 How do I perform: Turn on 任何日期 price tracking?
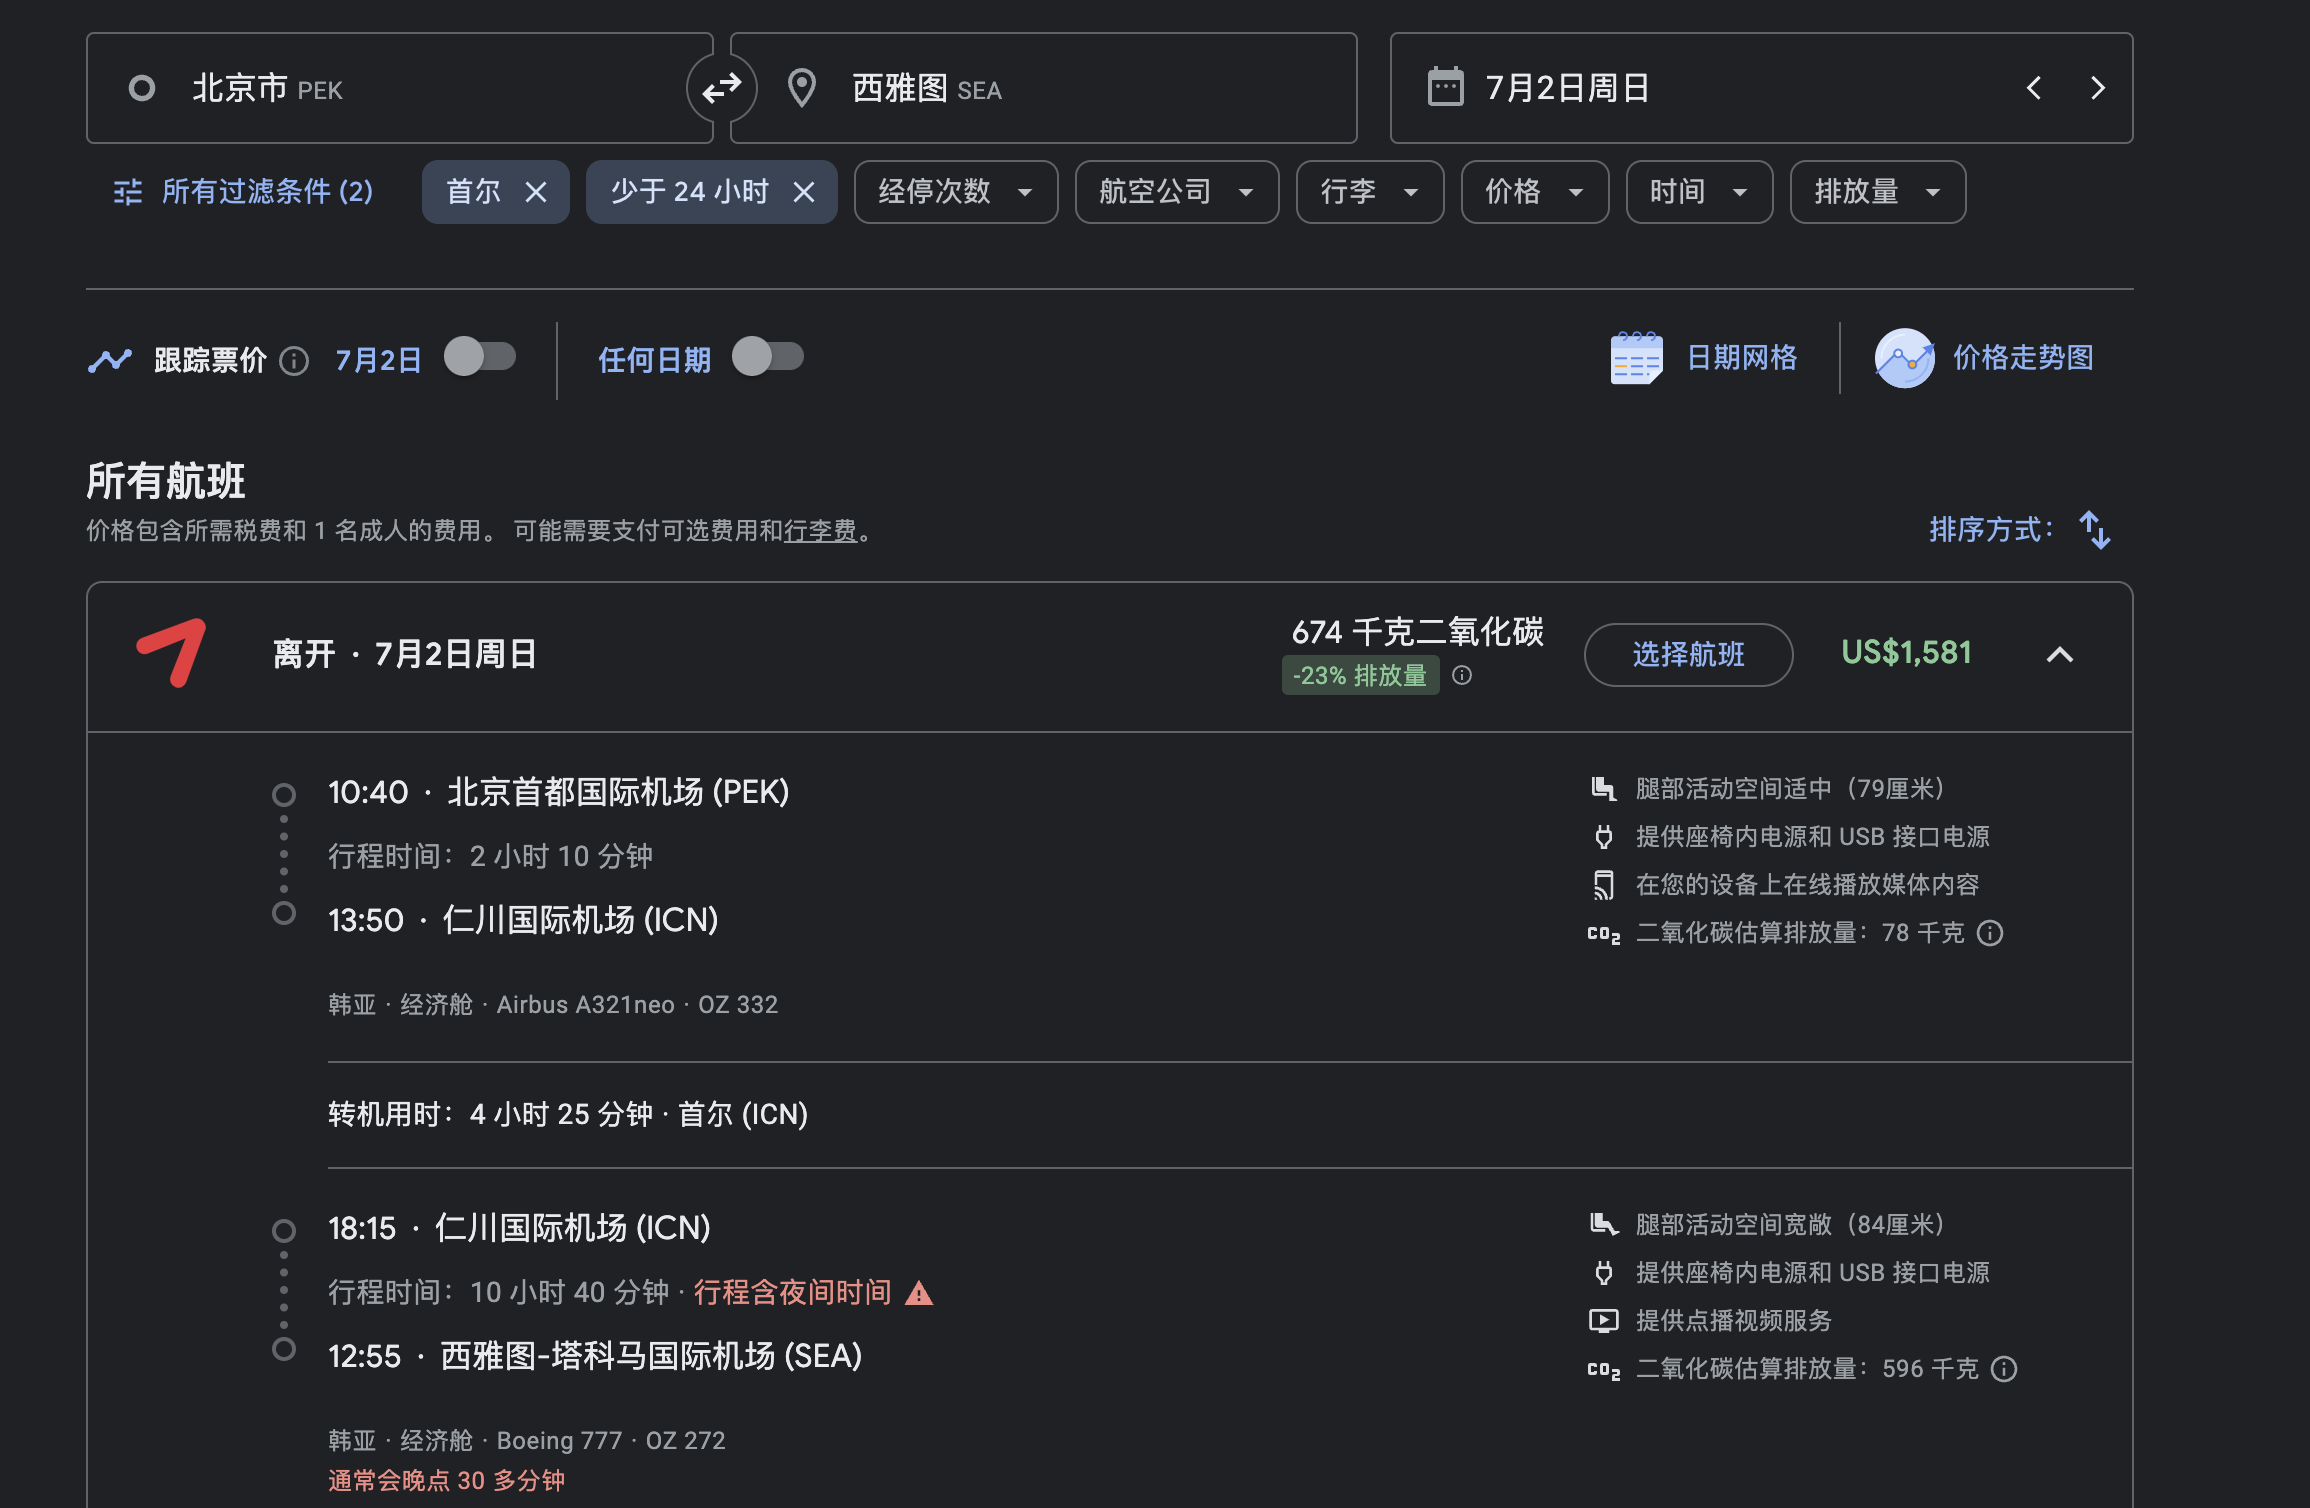[x=768, y=357]
